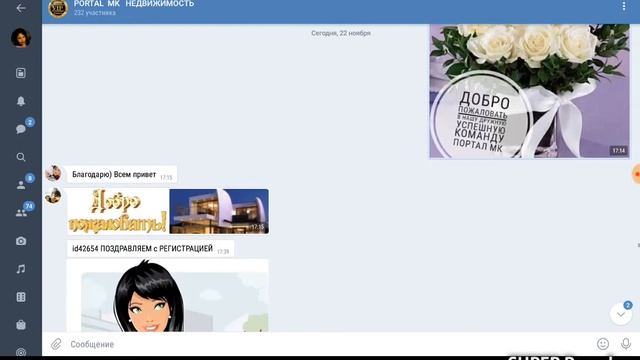Open the video film icon in sidebar
Viewport: 640px width, 360px height.
[x=21, y=297]
